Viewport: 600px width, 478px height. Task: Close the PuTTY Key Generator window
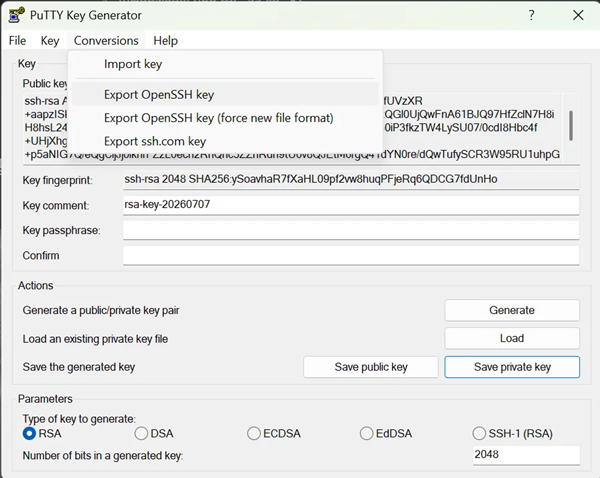click(578, 15)
